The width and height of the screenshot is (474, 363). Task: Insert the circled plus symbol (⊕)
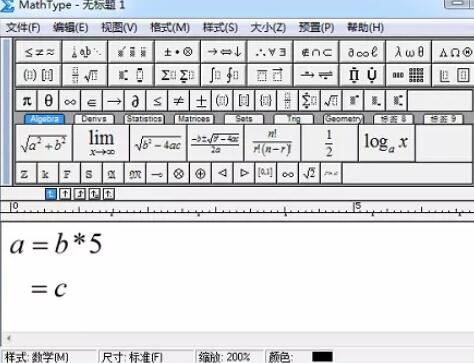(200, 173)
